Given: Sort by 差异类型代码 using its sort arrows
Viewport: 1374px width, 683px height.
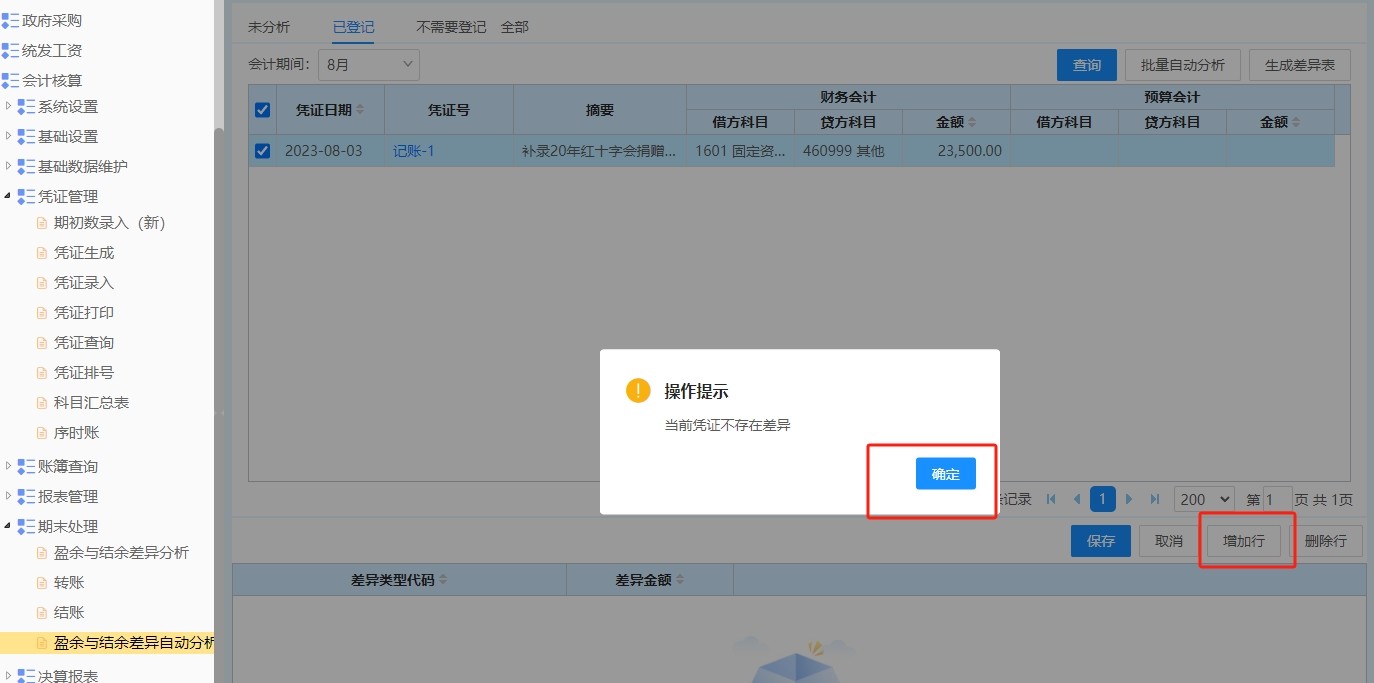Looking at the screenshot, I should click(443, 580).
